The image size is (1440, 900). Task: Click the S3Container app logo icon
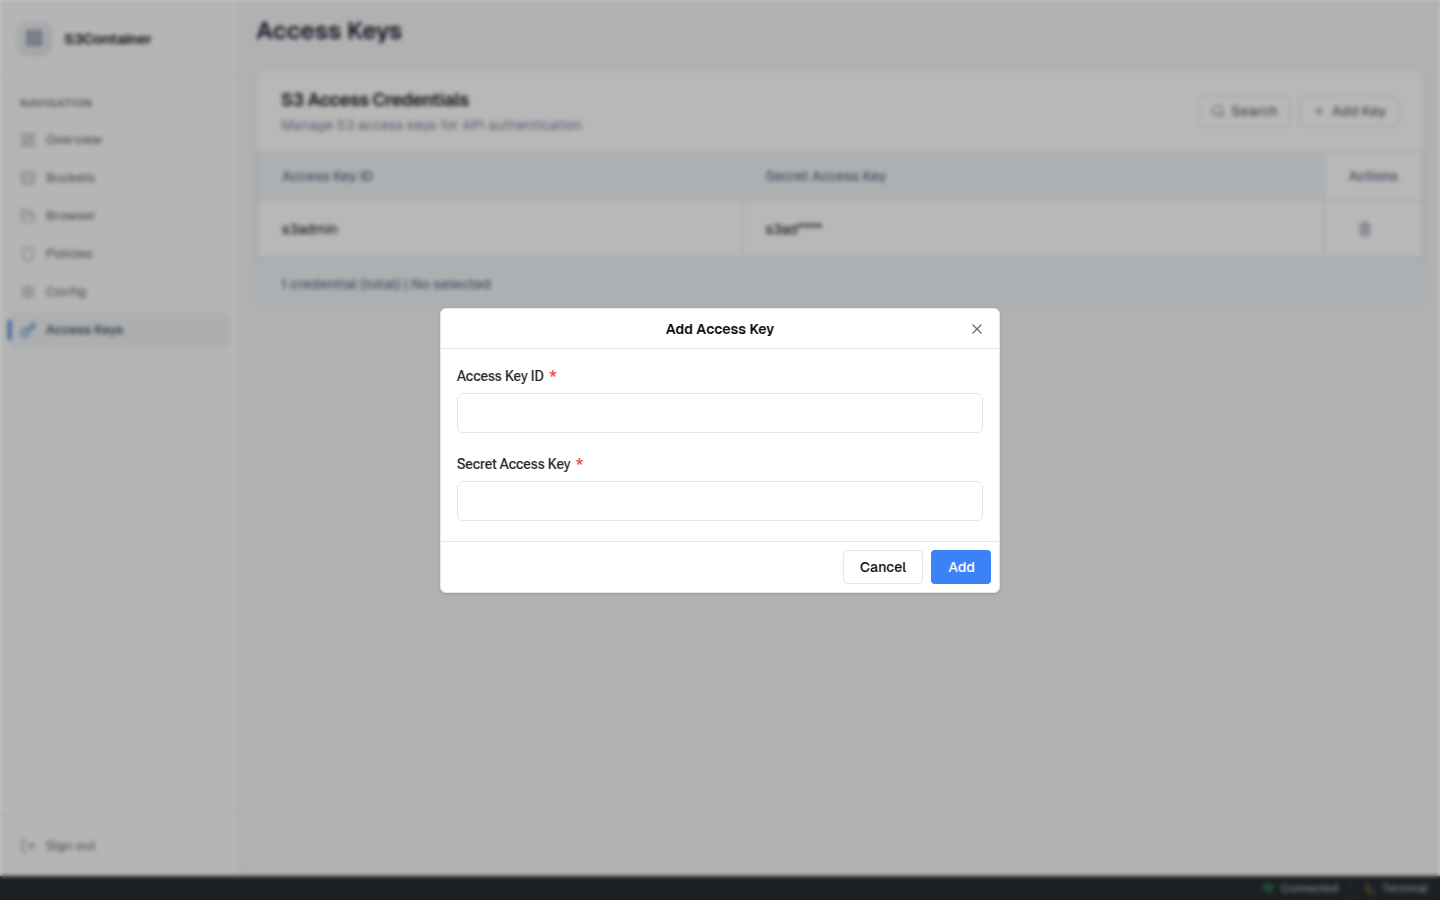point(33,38)
